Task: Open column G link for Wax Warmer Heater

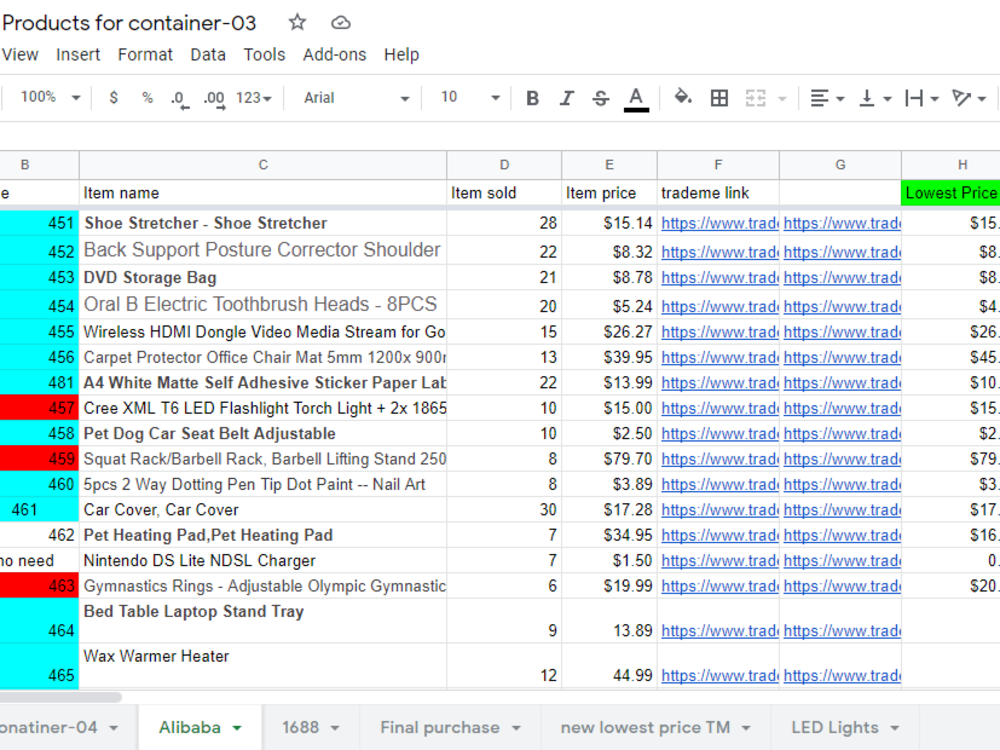Action: click(842, 675)
